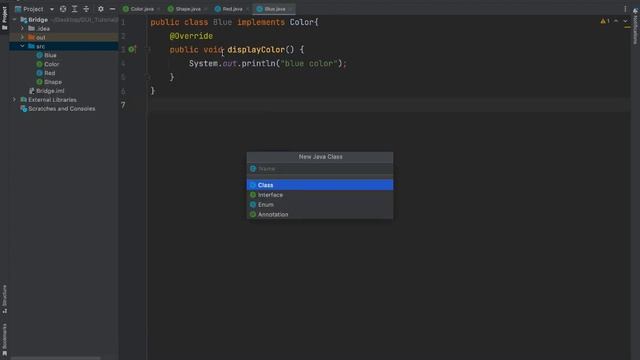Collapse the Bridge project root node

pos(14,20)
